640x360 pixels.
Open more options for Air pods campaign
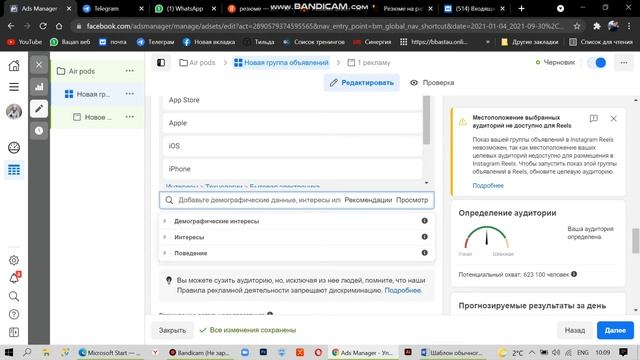tap(130, 71)
